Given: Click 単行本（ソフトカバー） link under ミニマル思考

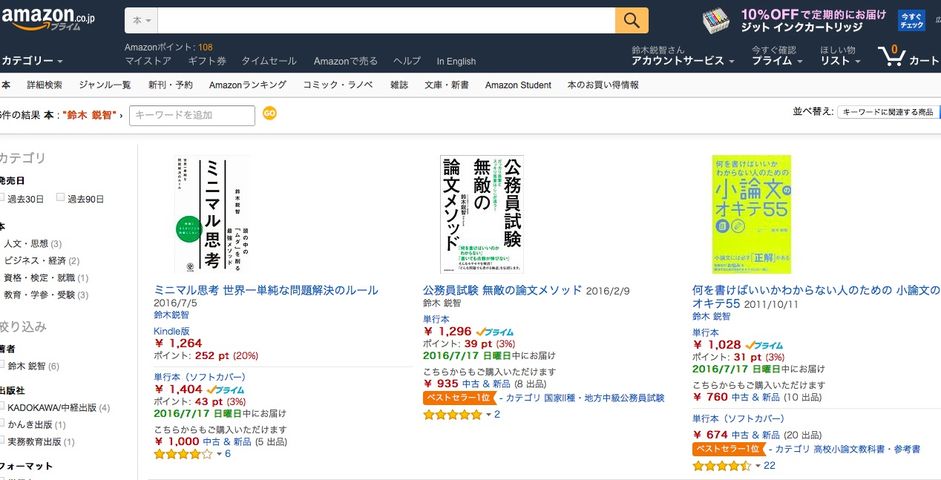Looking at the screenshot, I should click(199, 377).
